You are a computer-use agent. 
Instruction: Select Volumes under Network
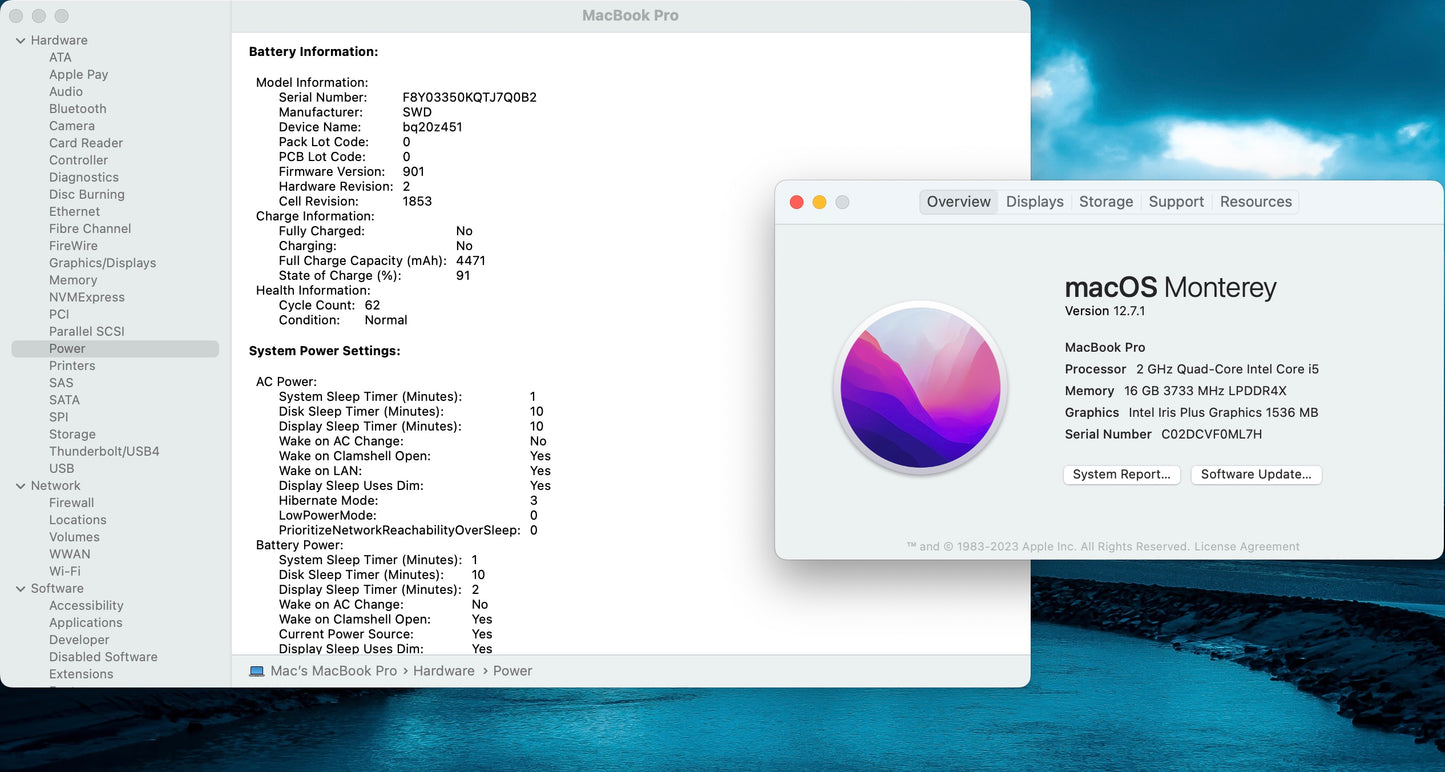coord(75,537)
